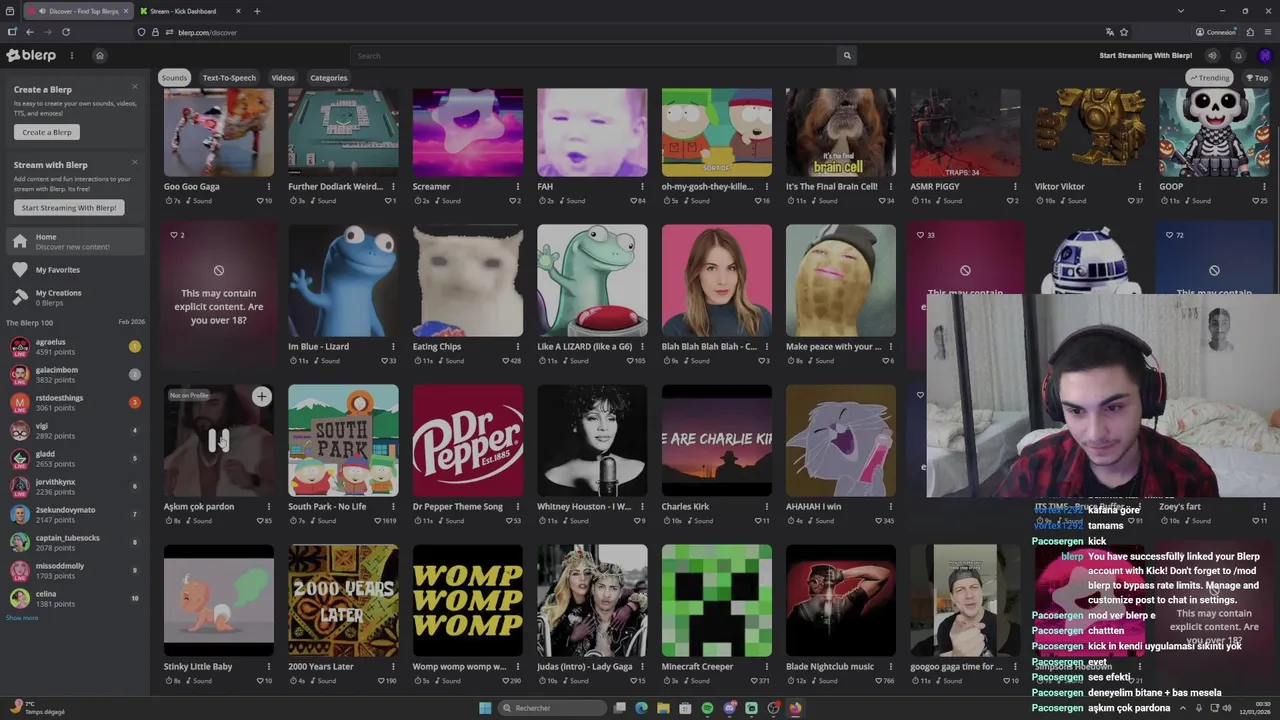1280x720 pixels.
Task: Switch to Stream - Kick Dashboard browser tab
Action: click(190, 11)
